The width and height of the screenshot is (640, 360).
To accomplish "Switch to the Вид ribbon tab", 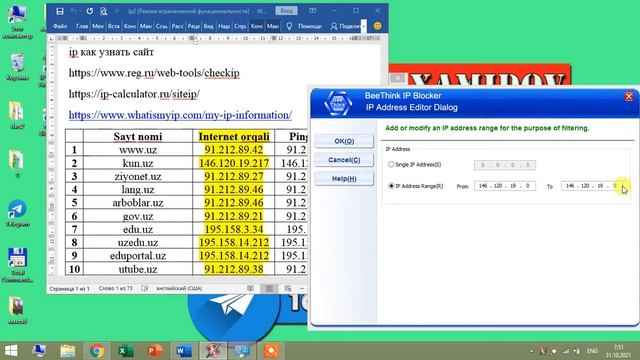I will click(x=209, y=26).
